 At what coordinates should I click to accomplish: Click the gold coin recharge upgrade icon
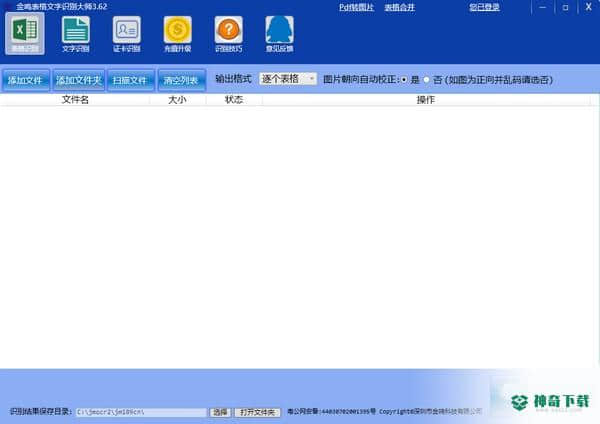(x=178, y=34)
